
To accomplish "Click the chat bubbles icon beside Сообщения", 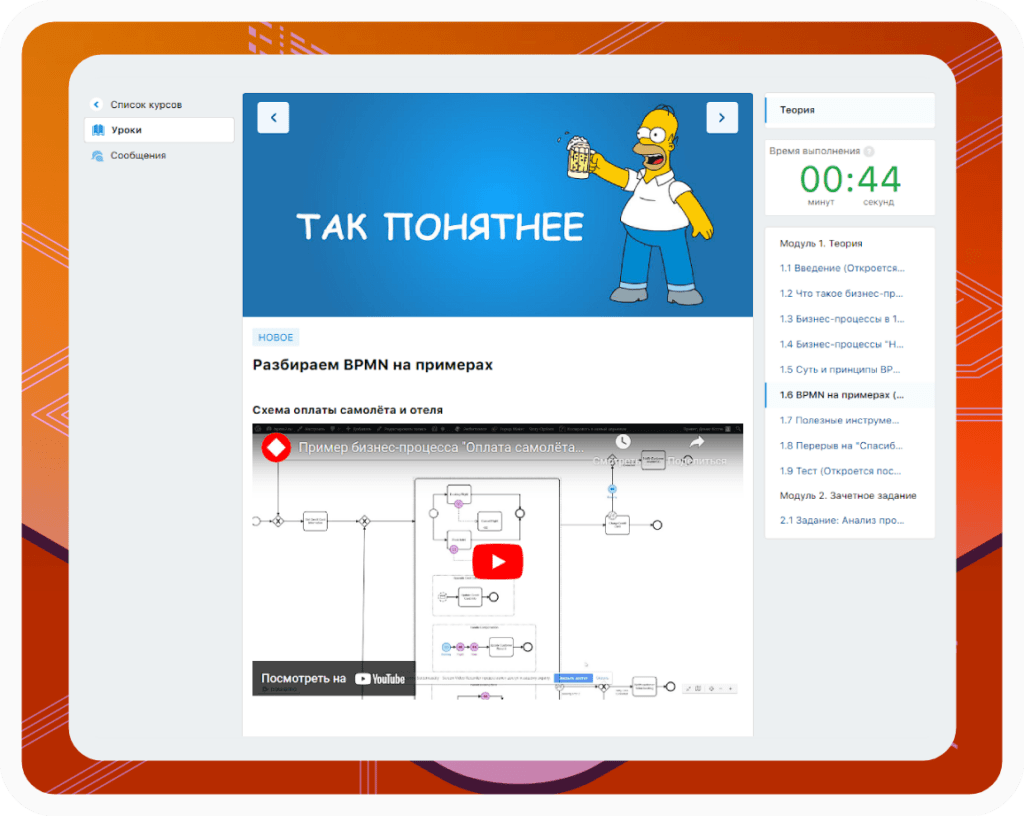I will click(x=97, y=155).
